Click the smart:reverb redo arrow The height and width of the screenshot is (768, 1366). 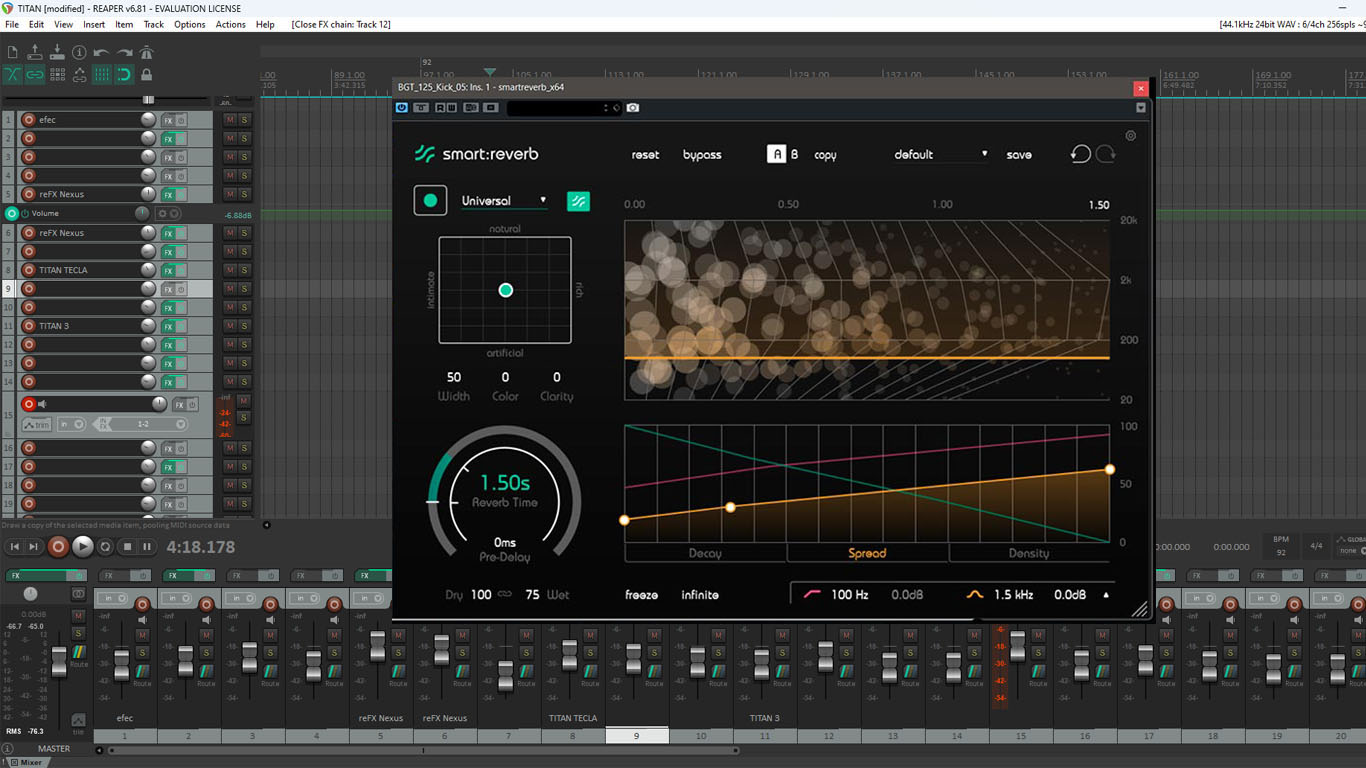[x=1106, y=154]
